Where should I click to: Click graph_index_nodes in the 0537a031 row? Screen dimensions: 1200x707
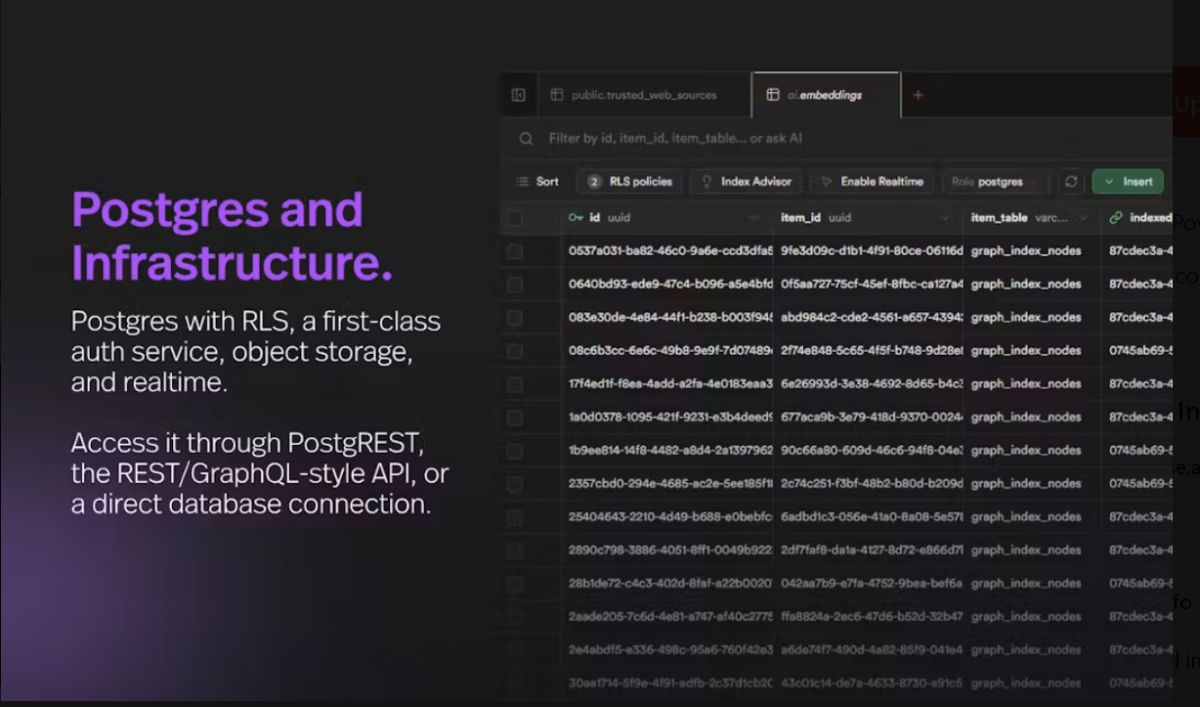1026,251
